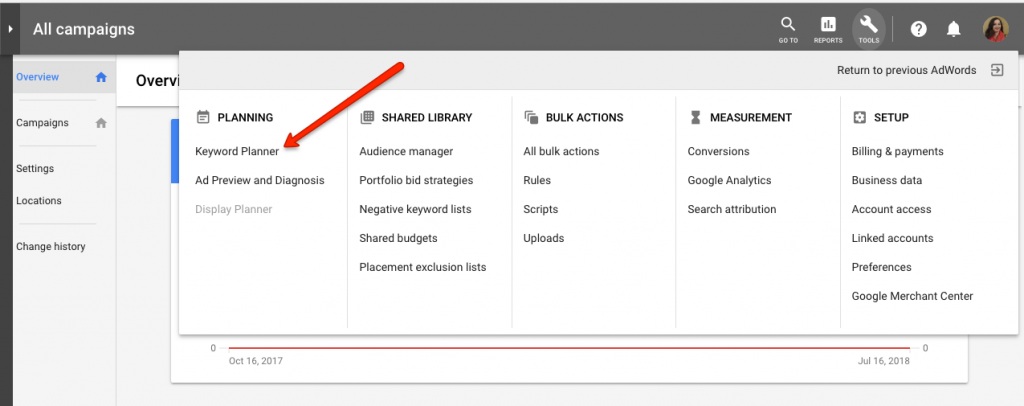Image resolution: width=1024 pixels, height=406 pixels.
Task: Open Search attribution
Action: tap(732, 210)
